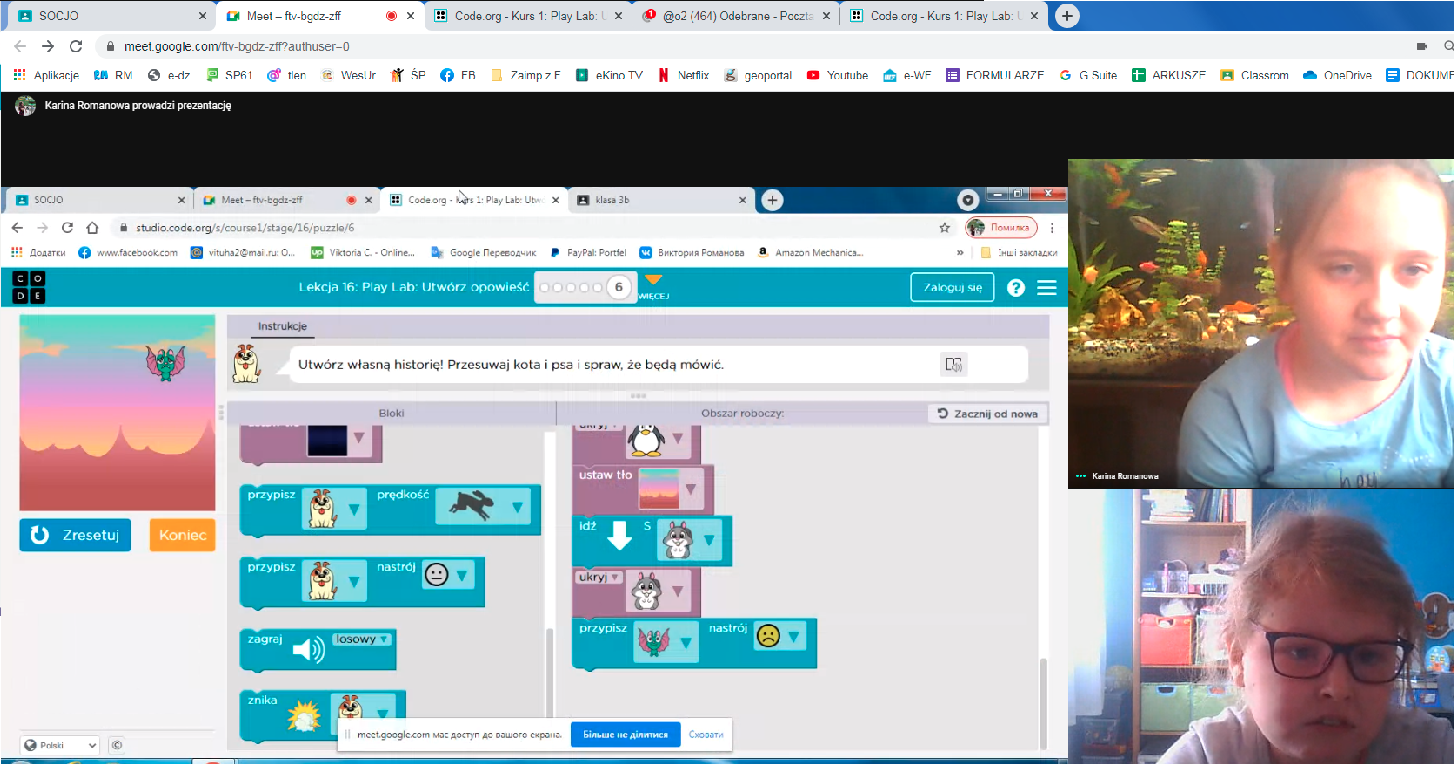Open Google Переводчик bookmark in shared browser

(x=483, y=253)
